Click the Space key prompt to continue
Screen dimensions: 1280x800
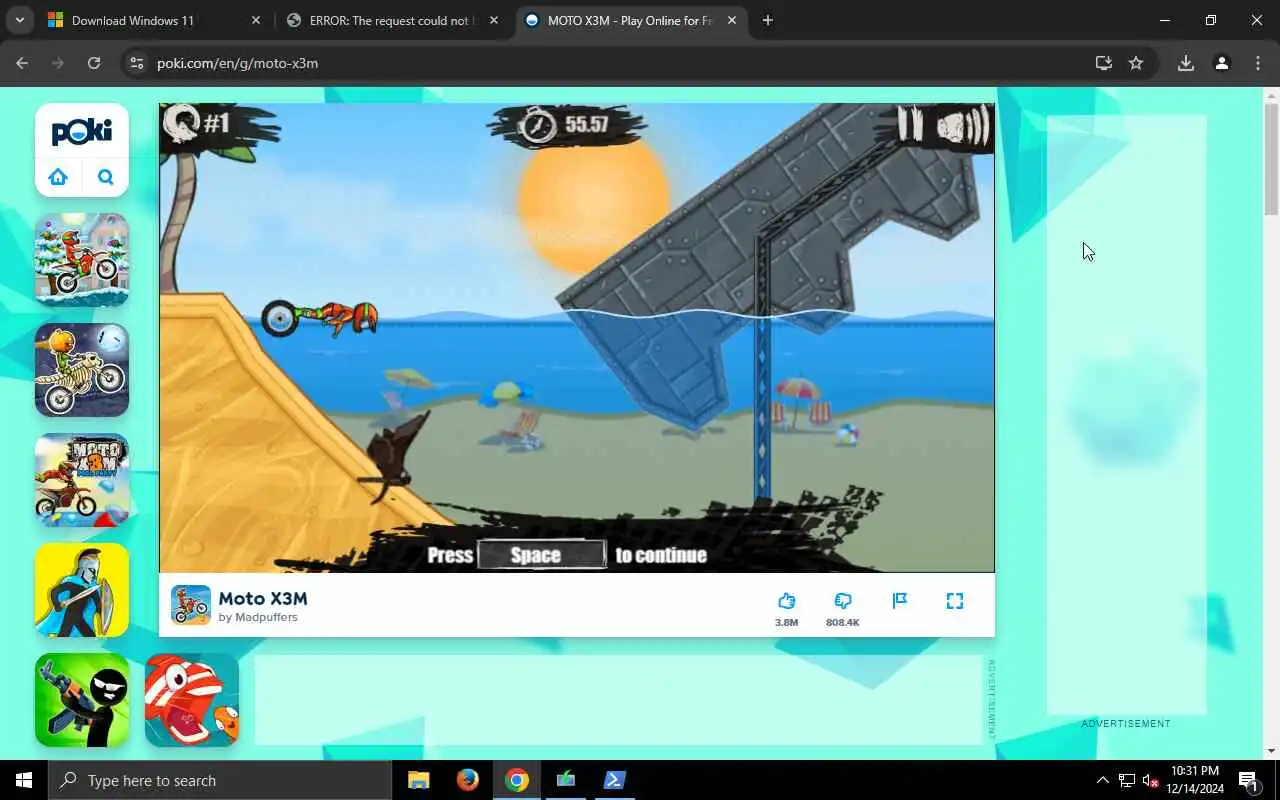click(x=541, y=555)
